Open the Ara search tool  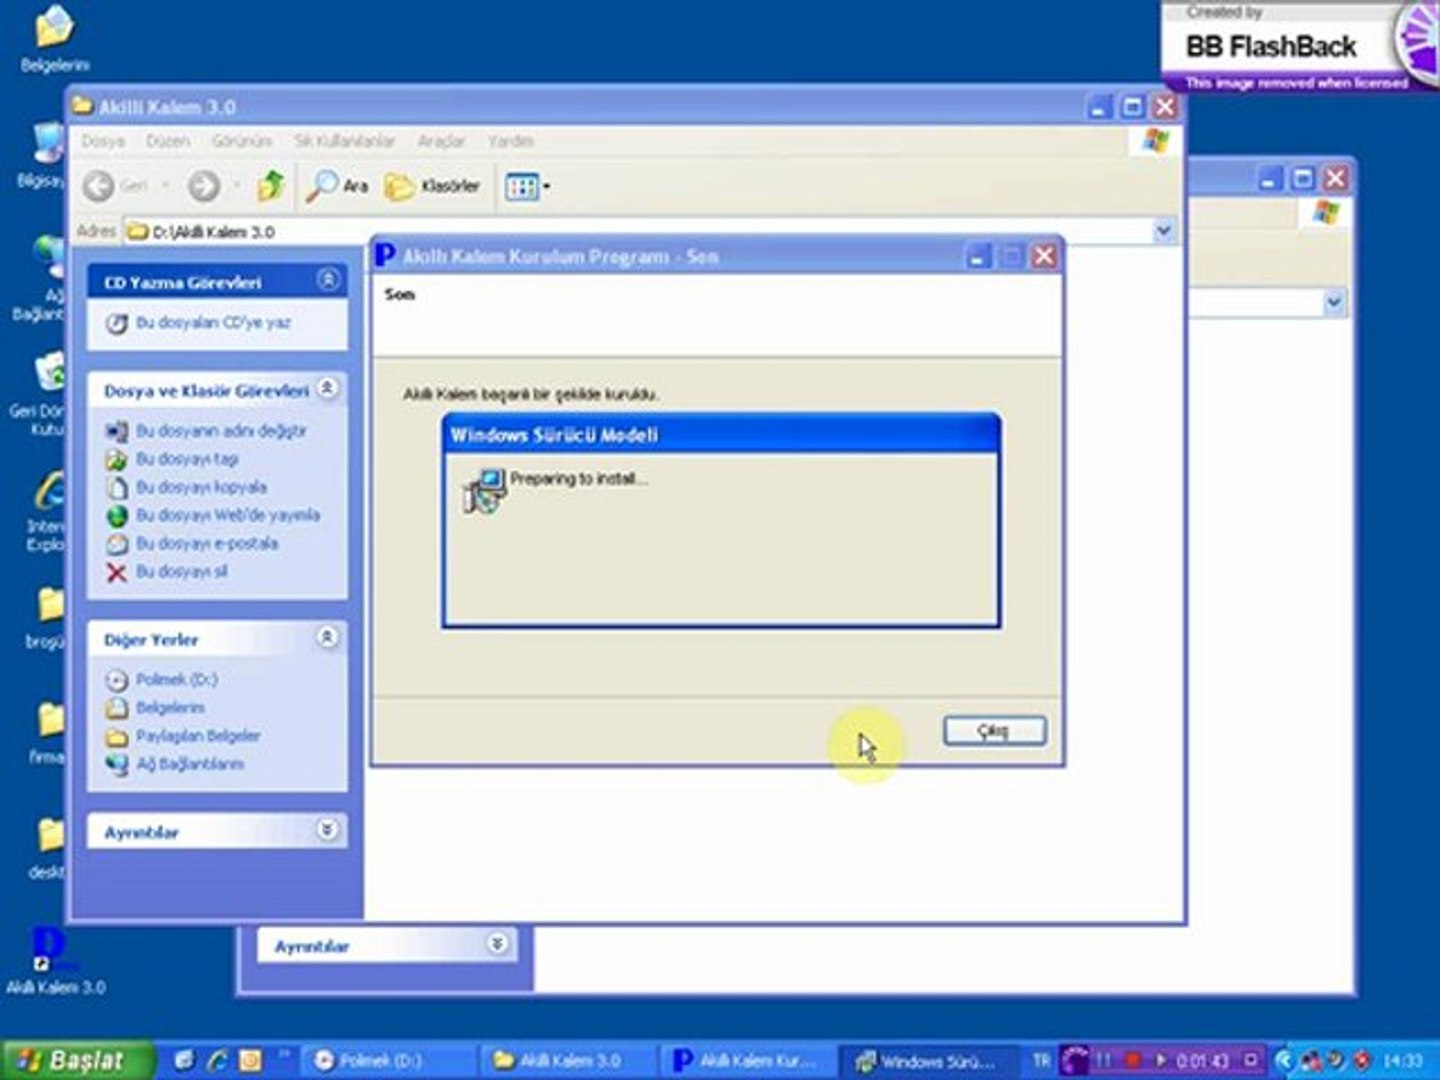337,186
